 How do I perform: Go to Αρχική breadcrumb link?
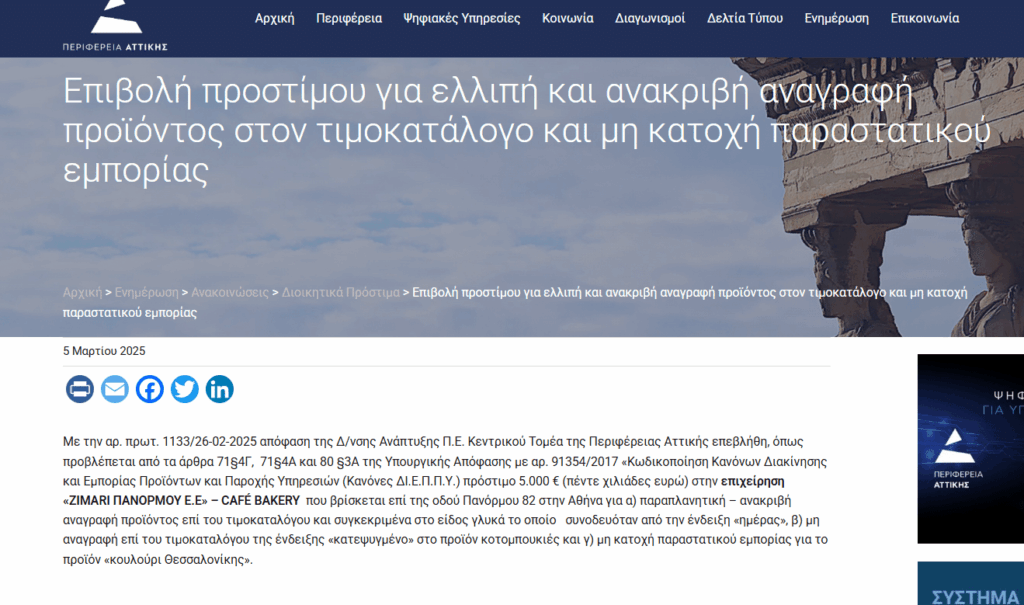pos(82,293)
